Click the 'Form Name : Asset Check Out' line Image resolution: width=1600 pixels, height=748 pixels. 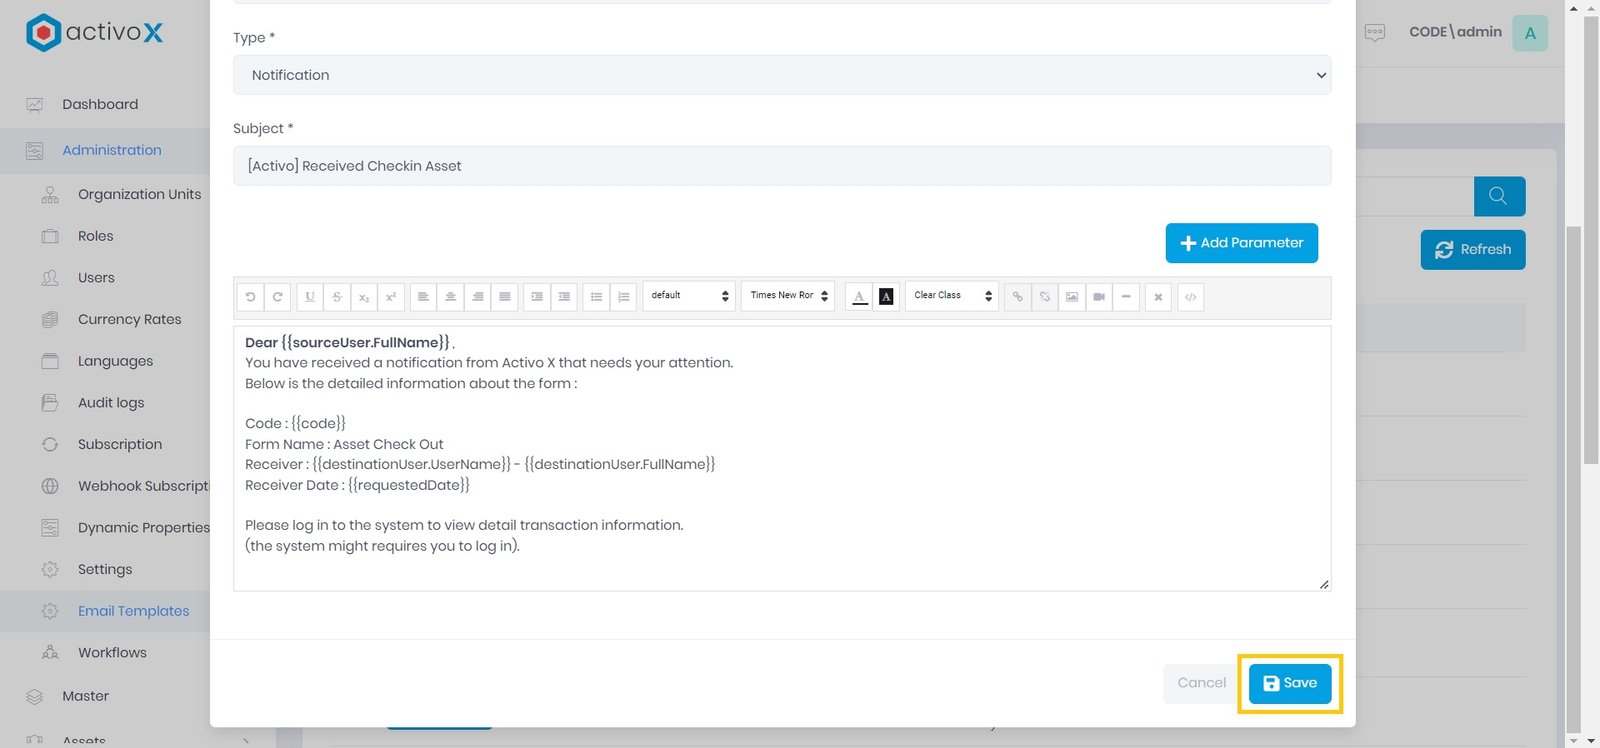coord(344,444)
